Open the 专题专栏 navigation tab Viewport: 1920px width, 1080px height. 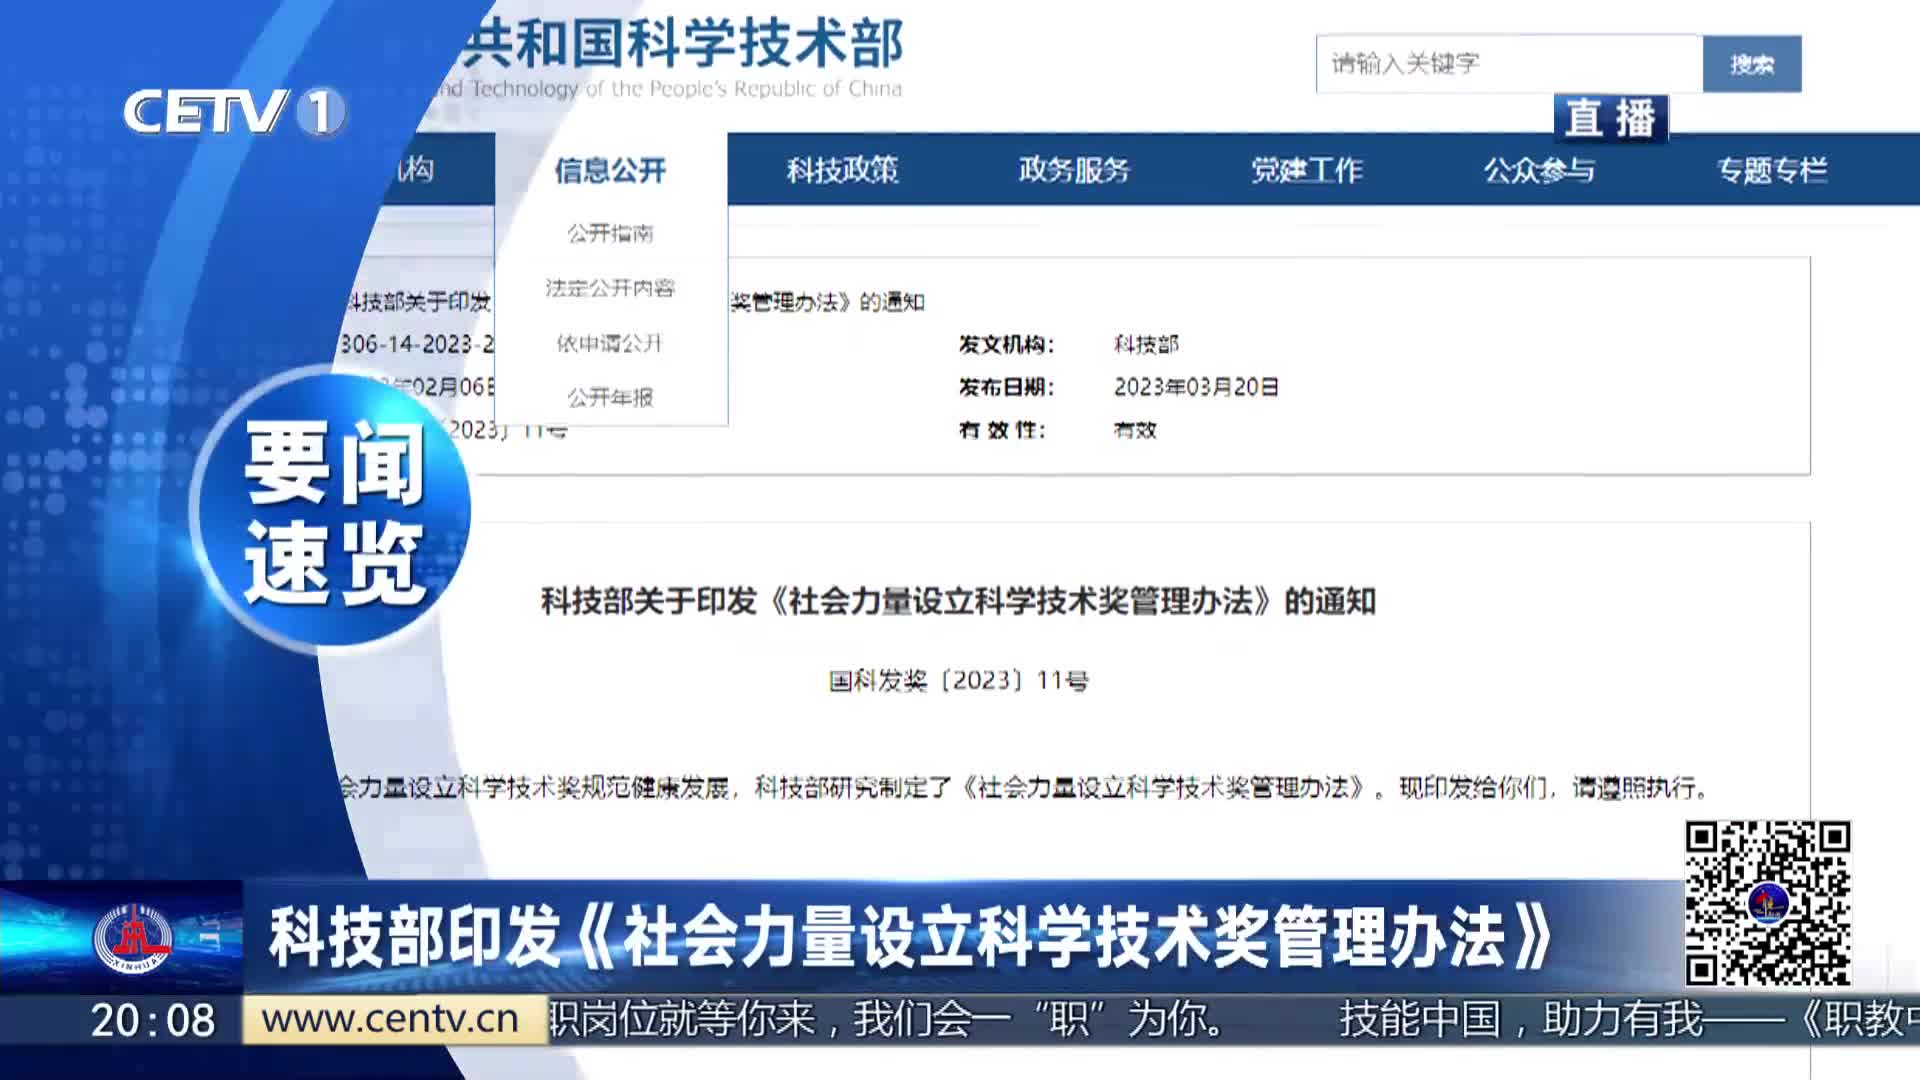1772,170
